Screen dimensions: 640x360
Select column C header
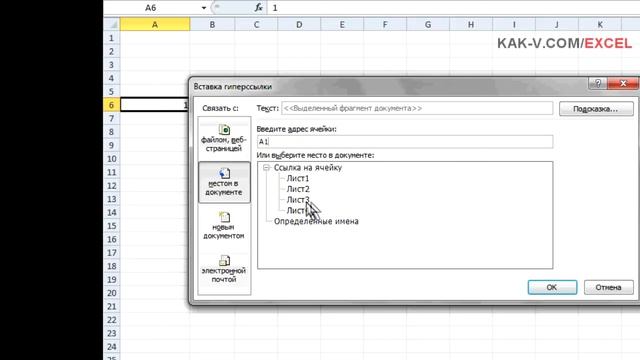click(256, 24)
